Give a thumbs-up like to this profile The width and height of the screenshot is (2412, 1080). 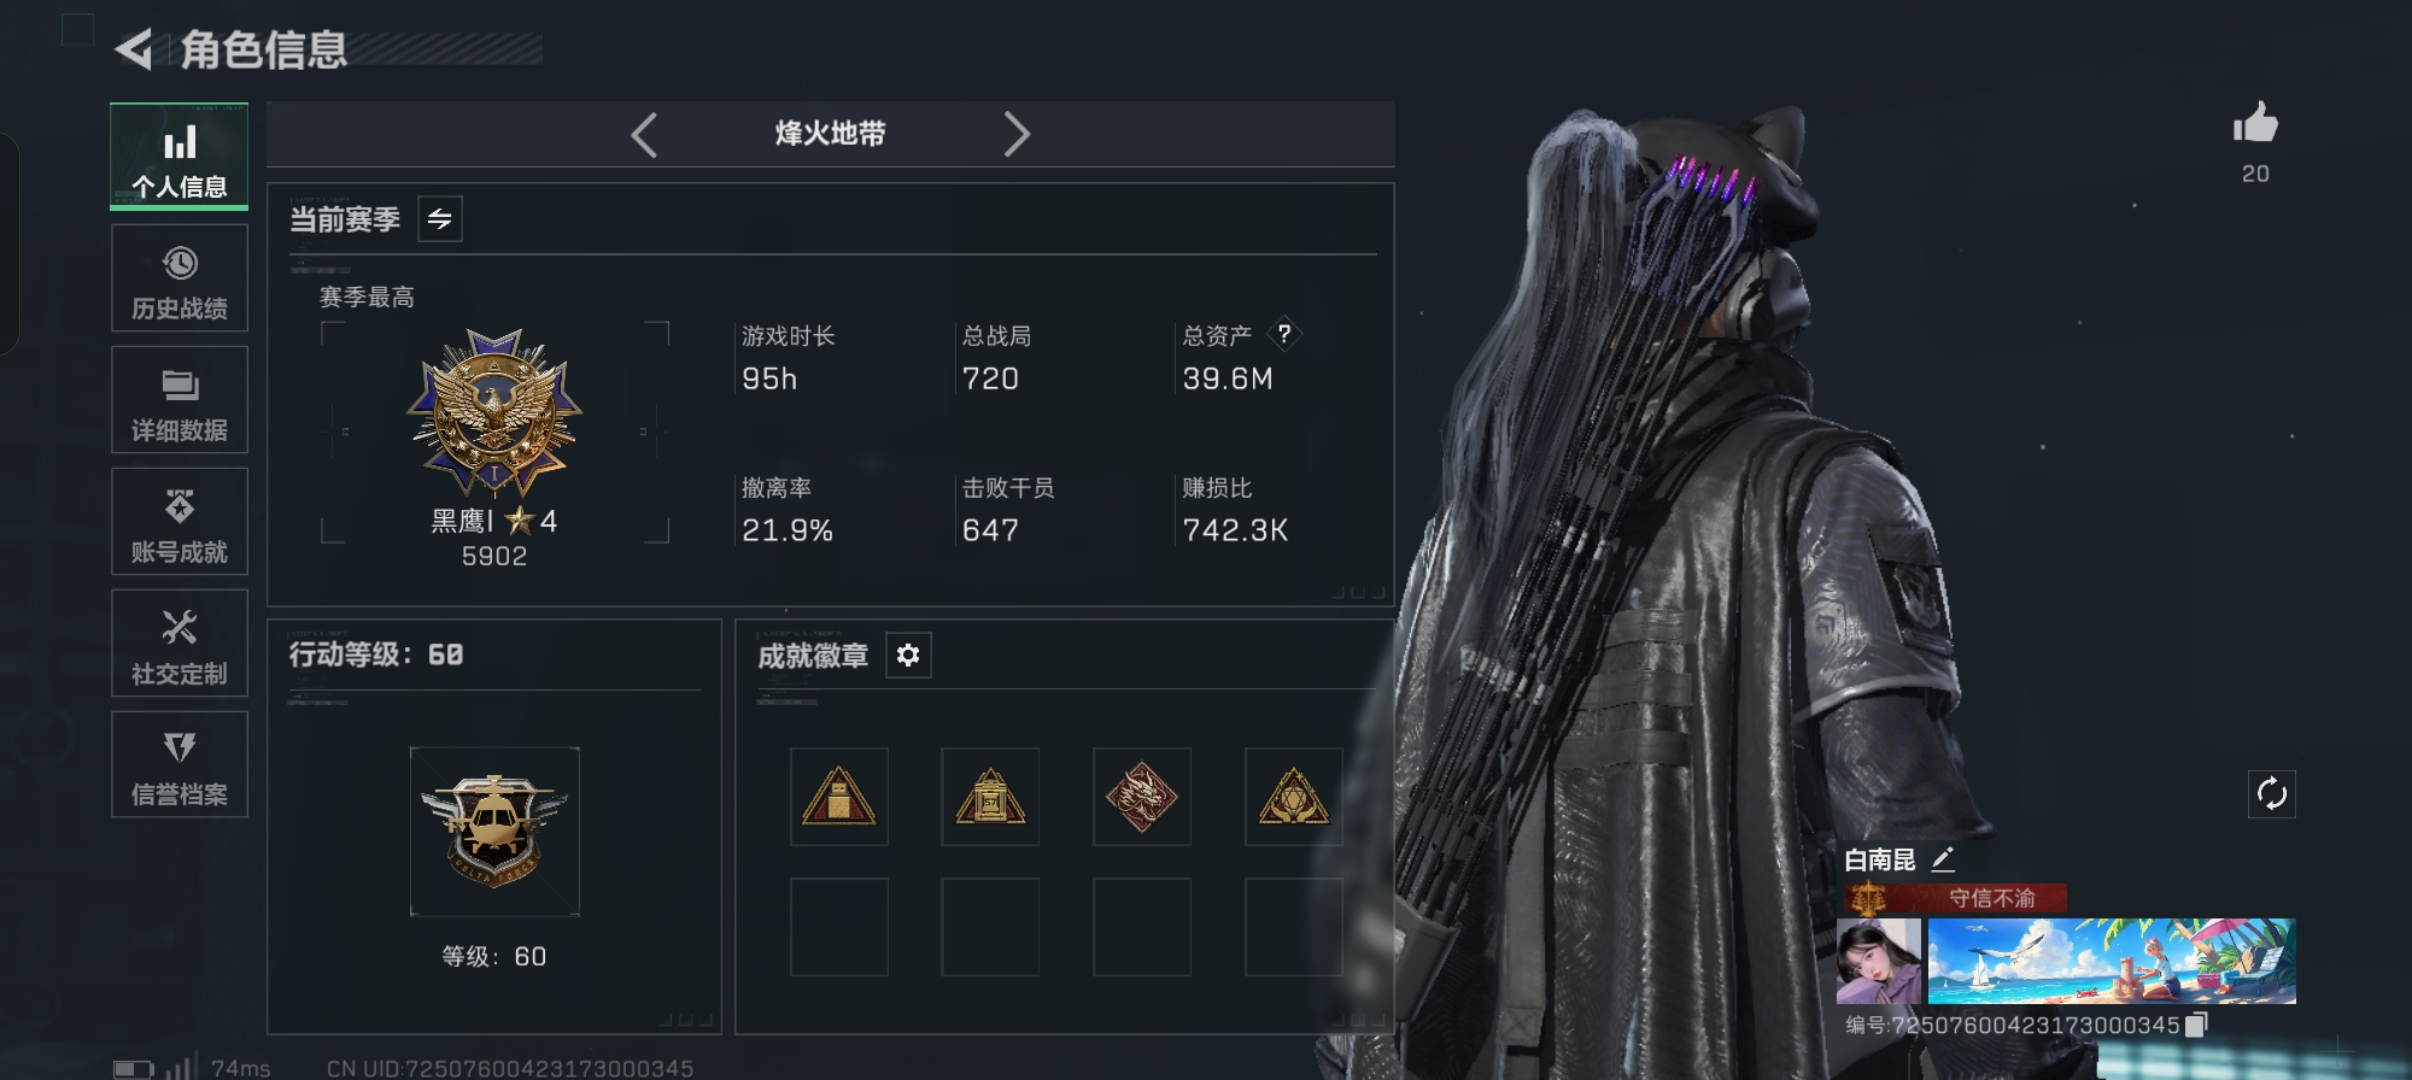point(2255,125)
